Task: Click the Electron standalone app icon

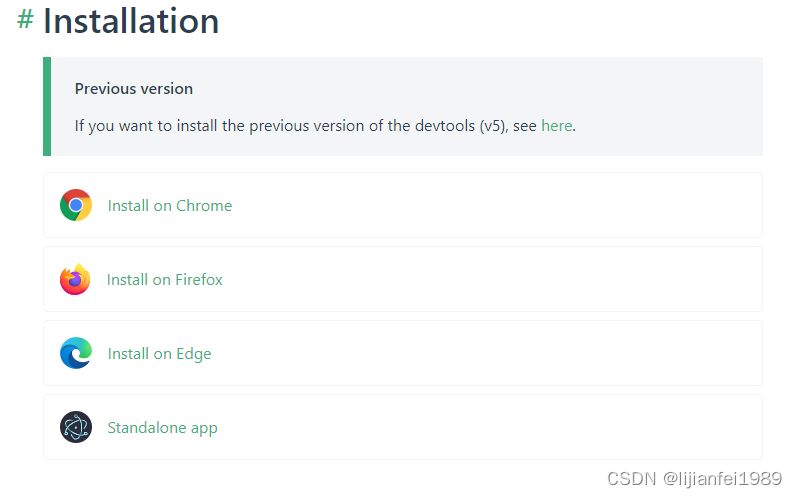Action: tap(76, 428)
